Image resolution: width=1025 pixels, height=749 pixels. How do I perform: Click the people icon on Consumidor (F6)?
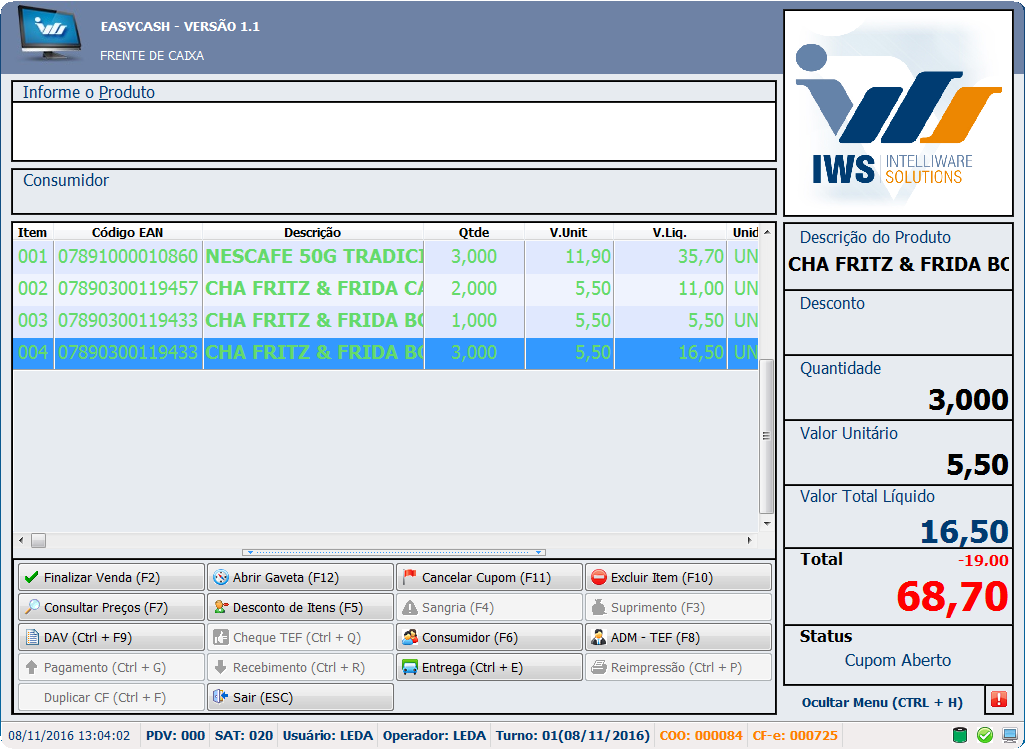[410, 637]
